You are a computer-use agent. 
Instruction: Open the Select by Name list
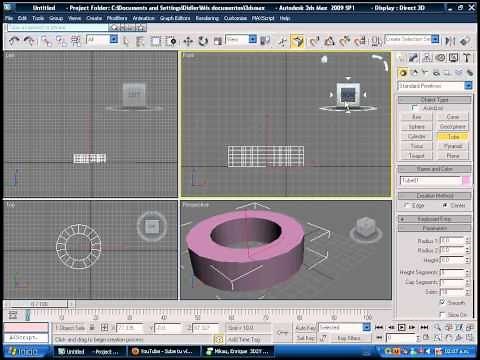[x=140, y=41]
